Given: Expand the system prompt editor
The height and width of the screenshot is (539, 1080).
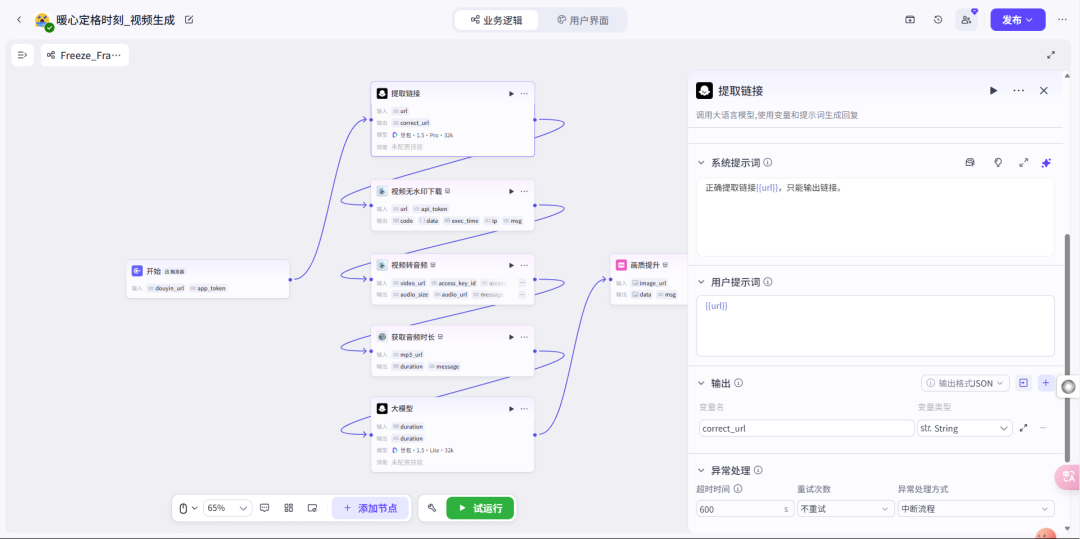Looking at the screenshot, I should click(x=1024, y=163).
